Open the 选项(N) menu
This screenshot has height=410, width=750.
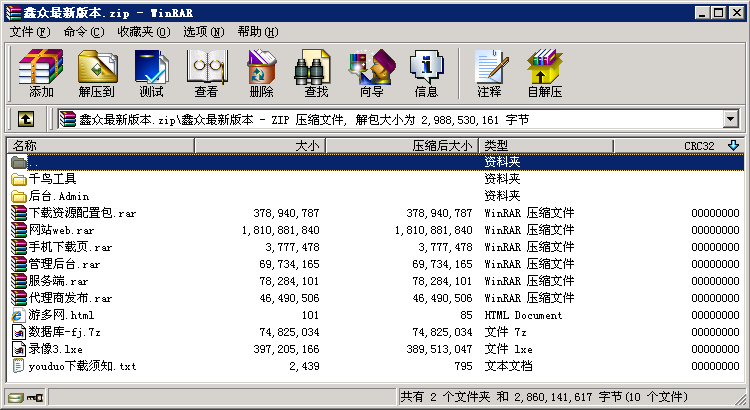coord(205,32)
